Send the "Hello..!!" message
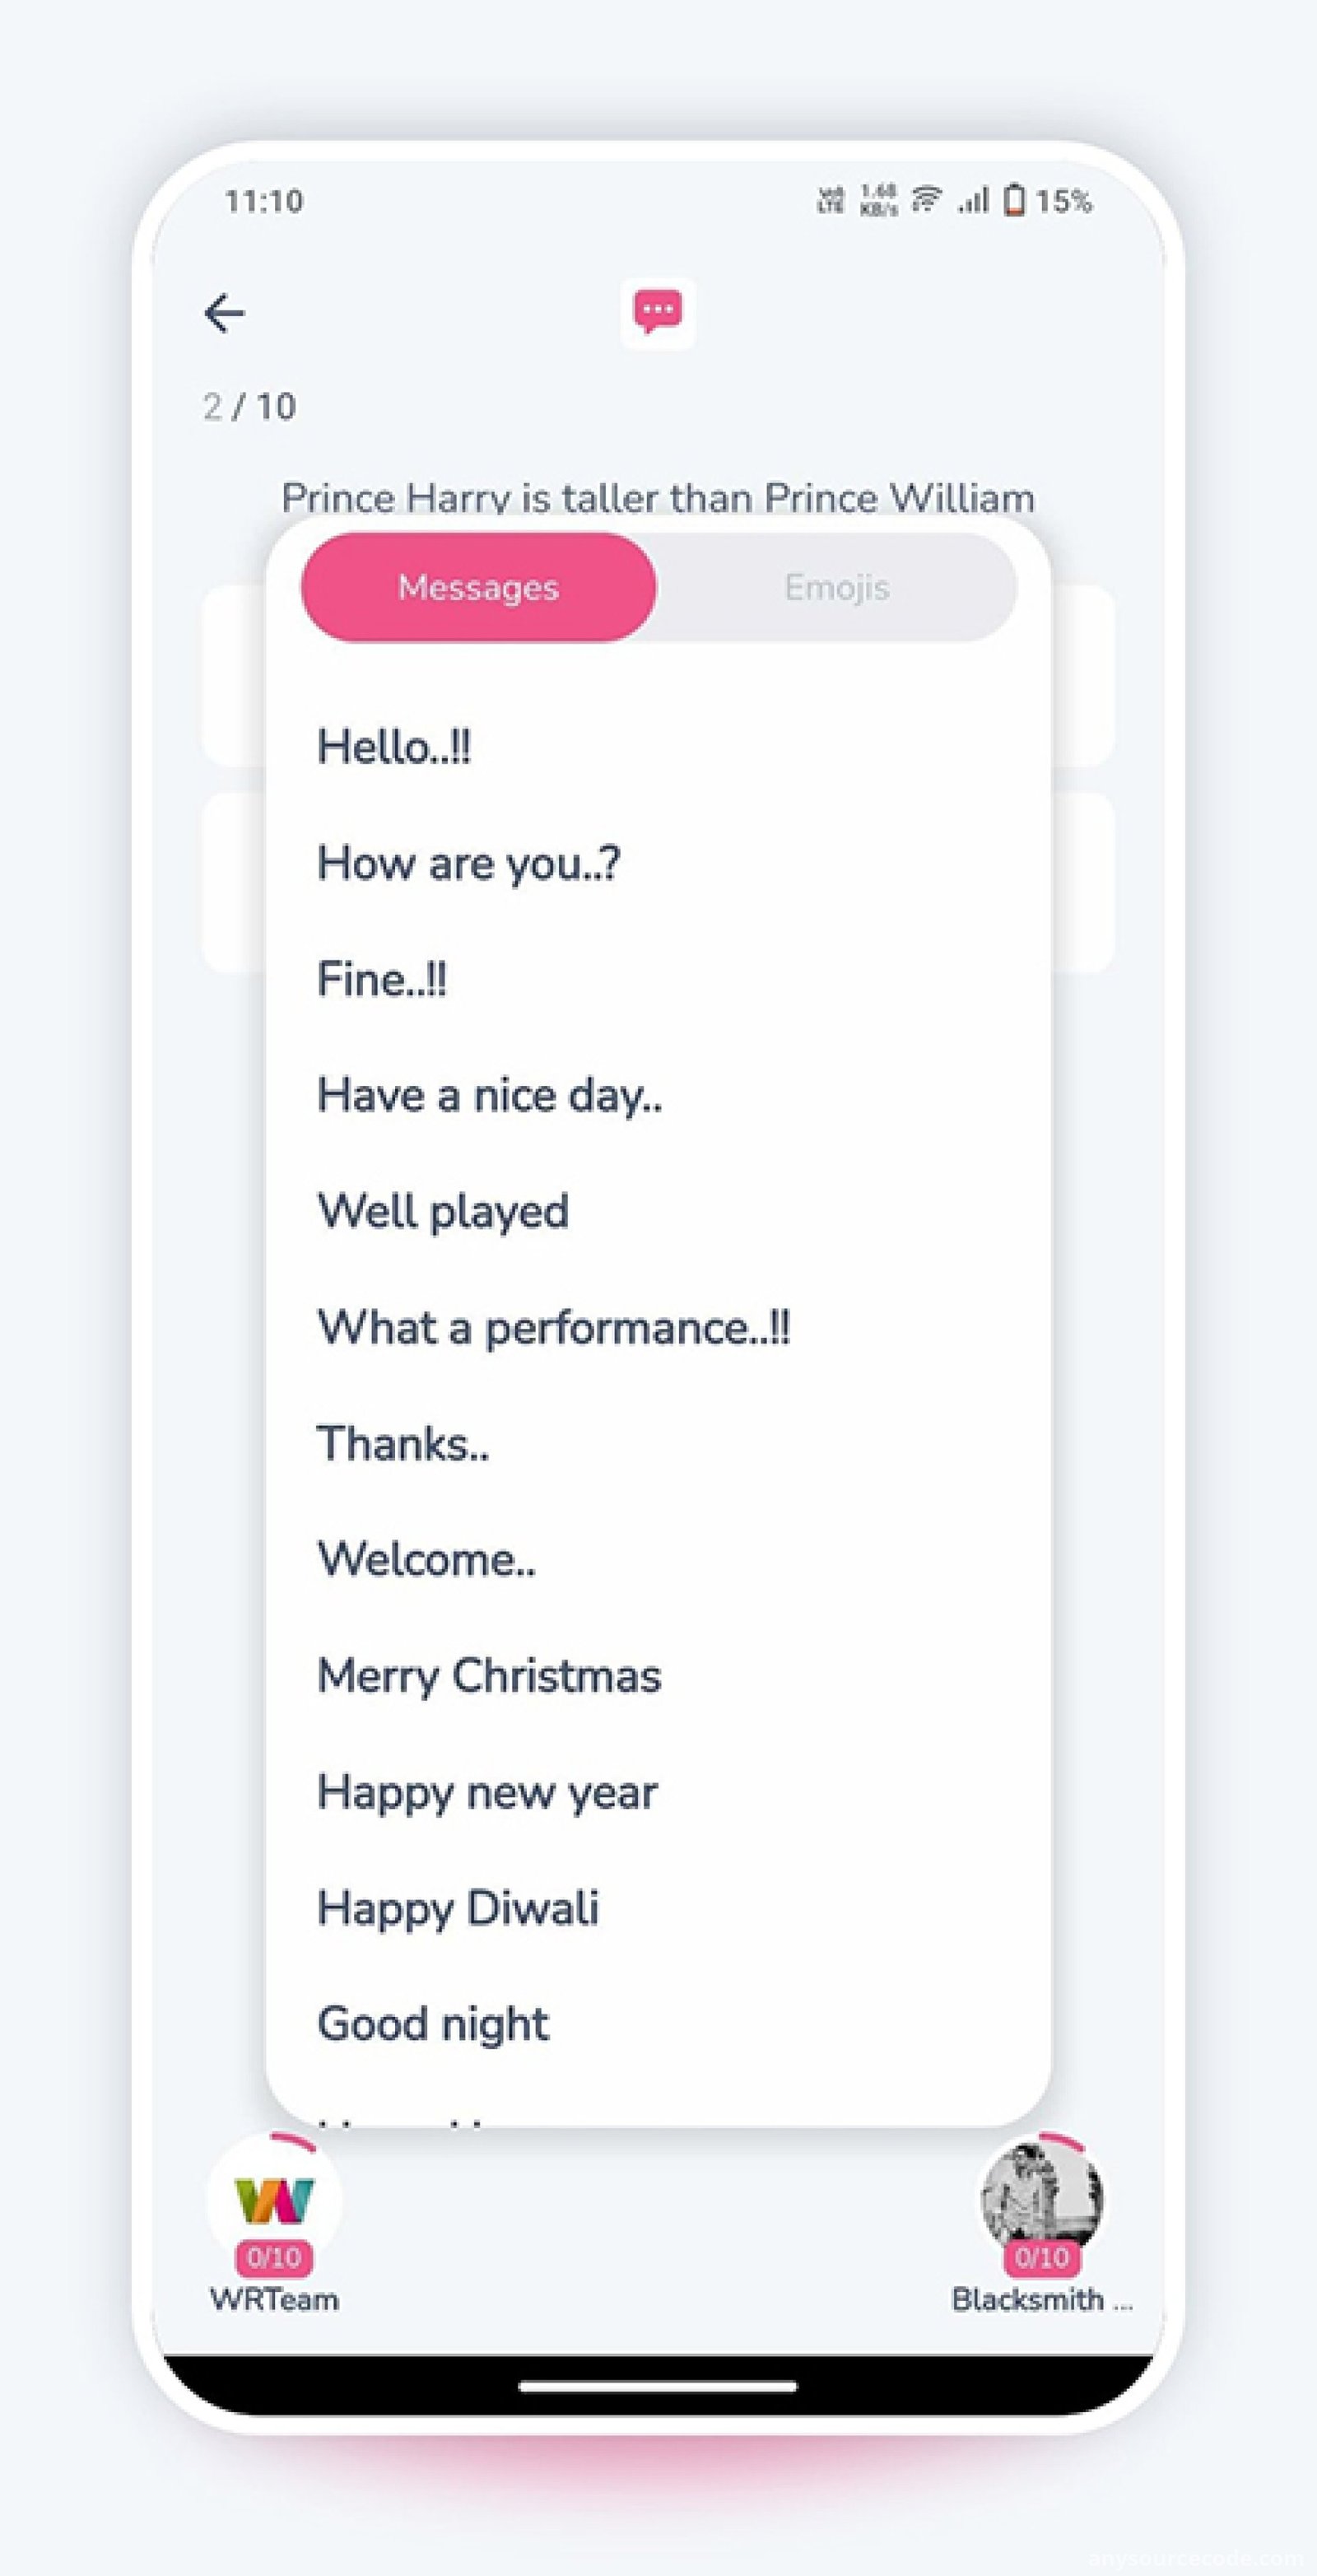Image resolution: width=1317 pixels, height=2576 pixels. coord(394,747)
